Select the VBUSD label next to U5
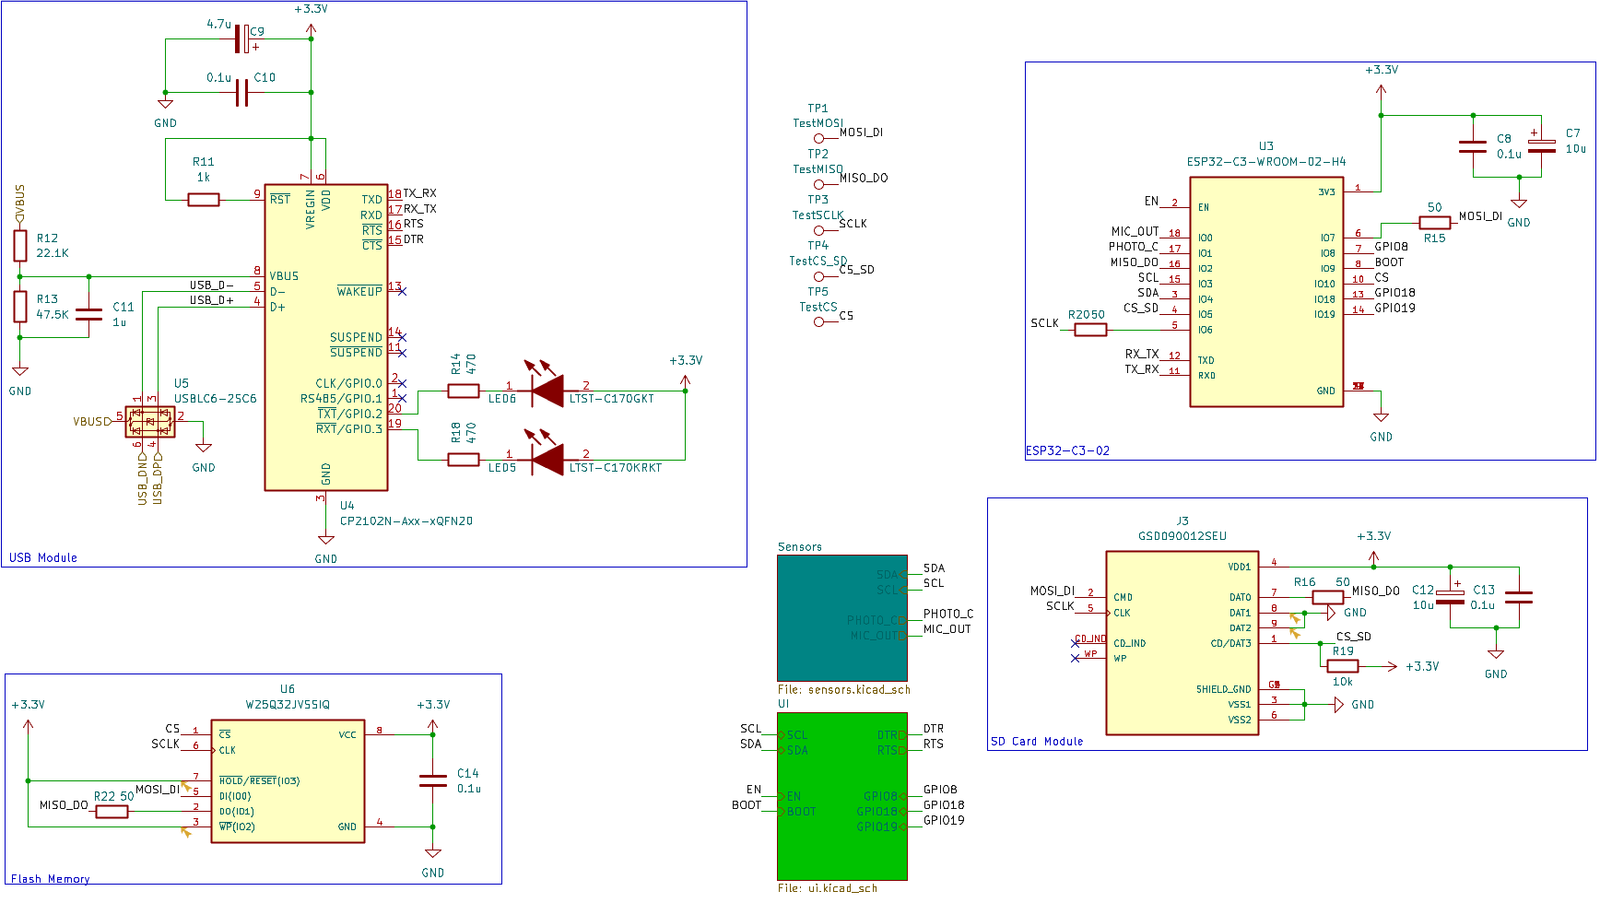1600x900 pixels. [93, 422]
